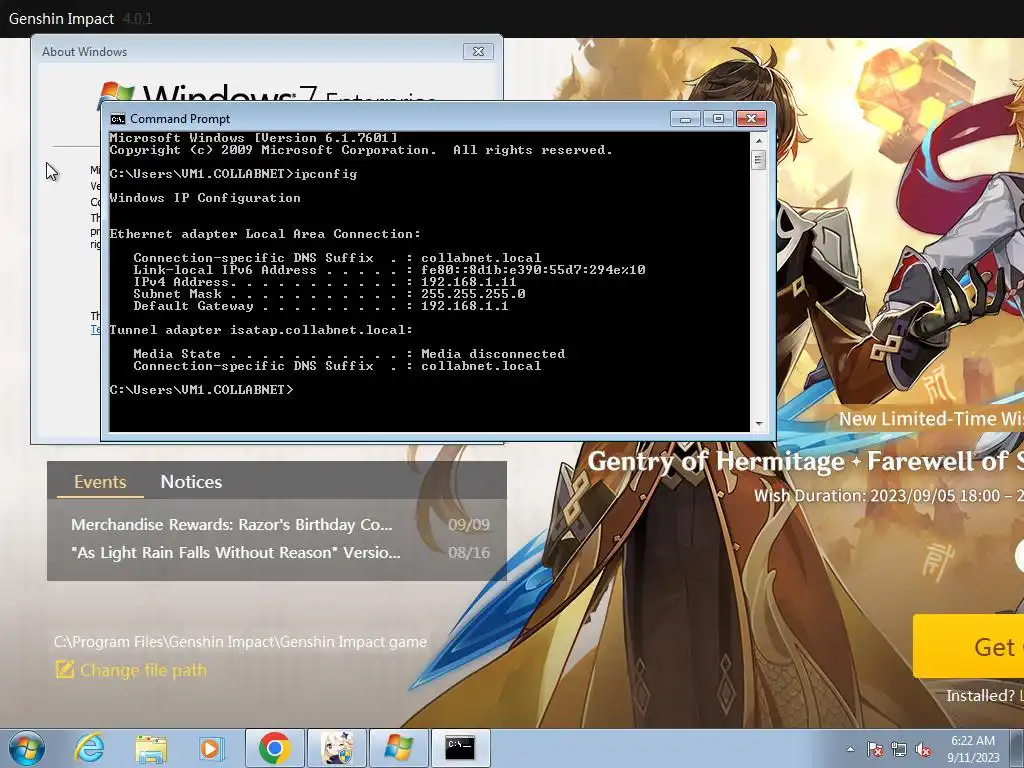Click Change file path link
Screen dimensions: 1024x768
pos(143,670)
